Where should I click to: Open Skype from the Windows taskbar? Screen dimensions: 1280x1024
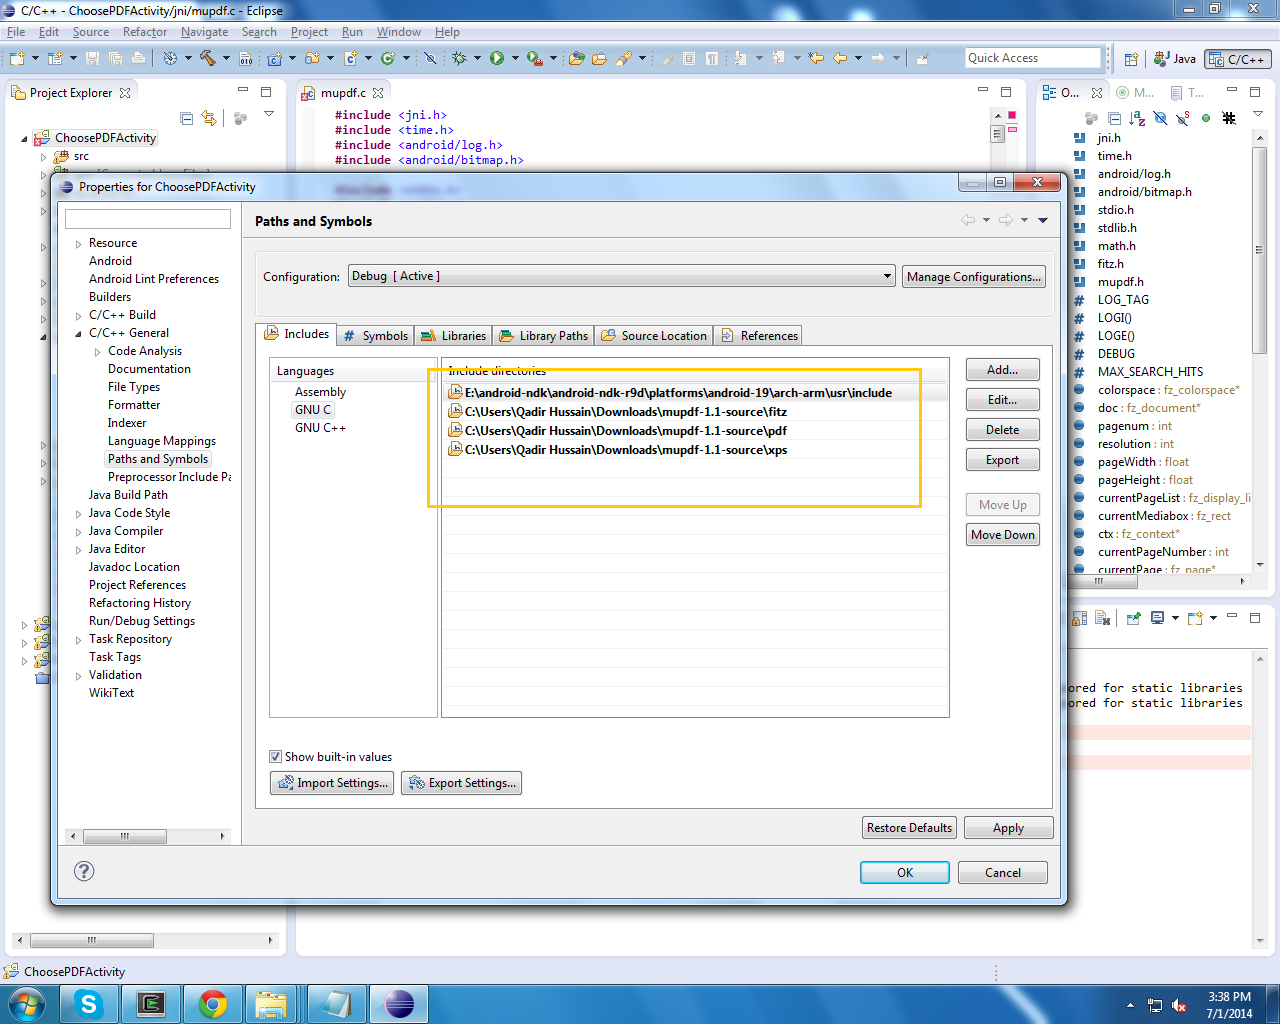[x=89, y=1003]
